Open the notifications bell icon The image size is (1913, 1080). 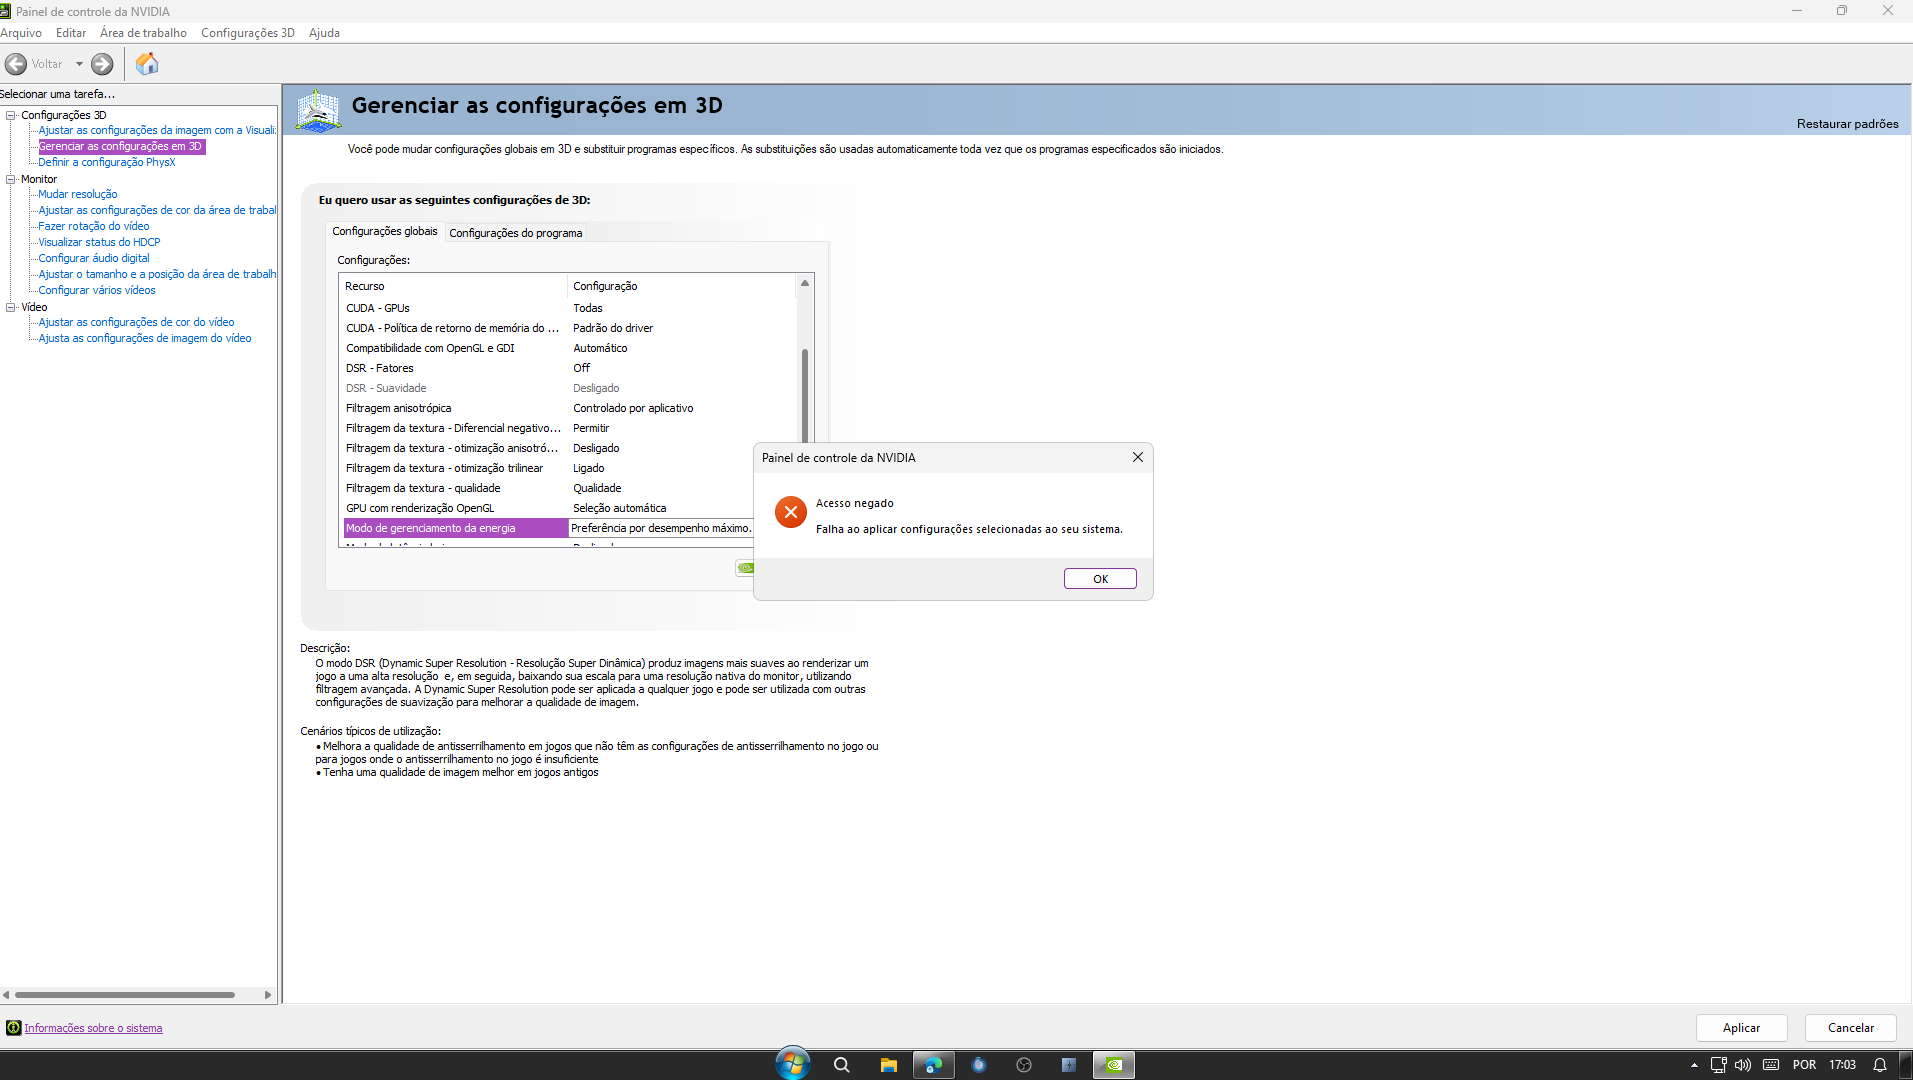pyautogui.click(x=1880, y=1065)
